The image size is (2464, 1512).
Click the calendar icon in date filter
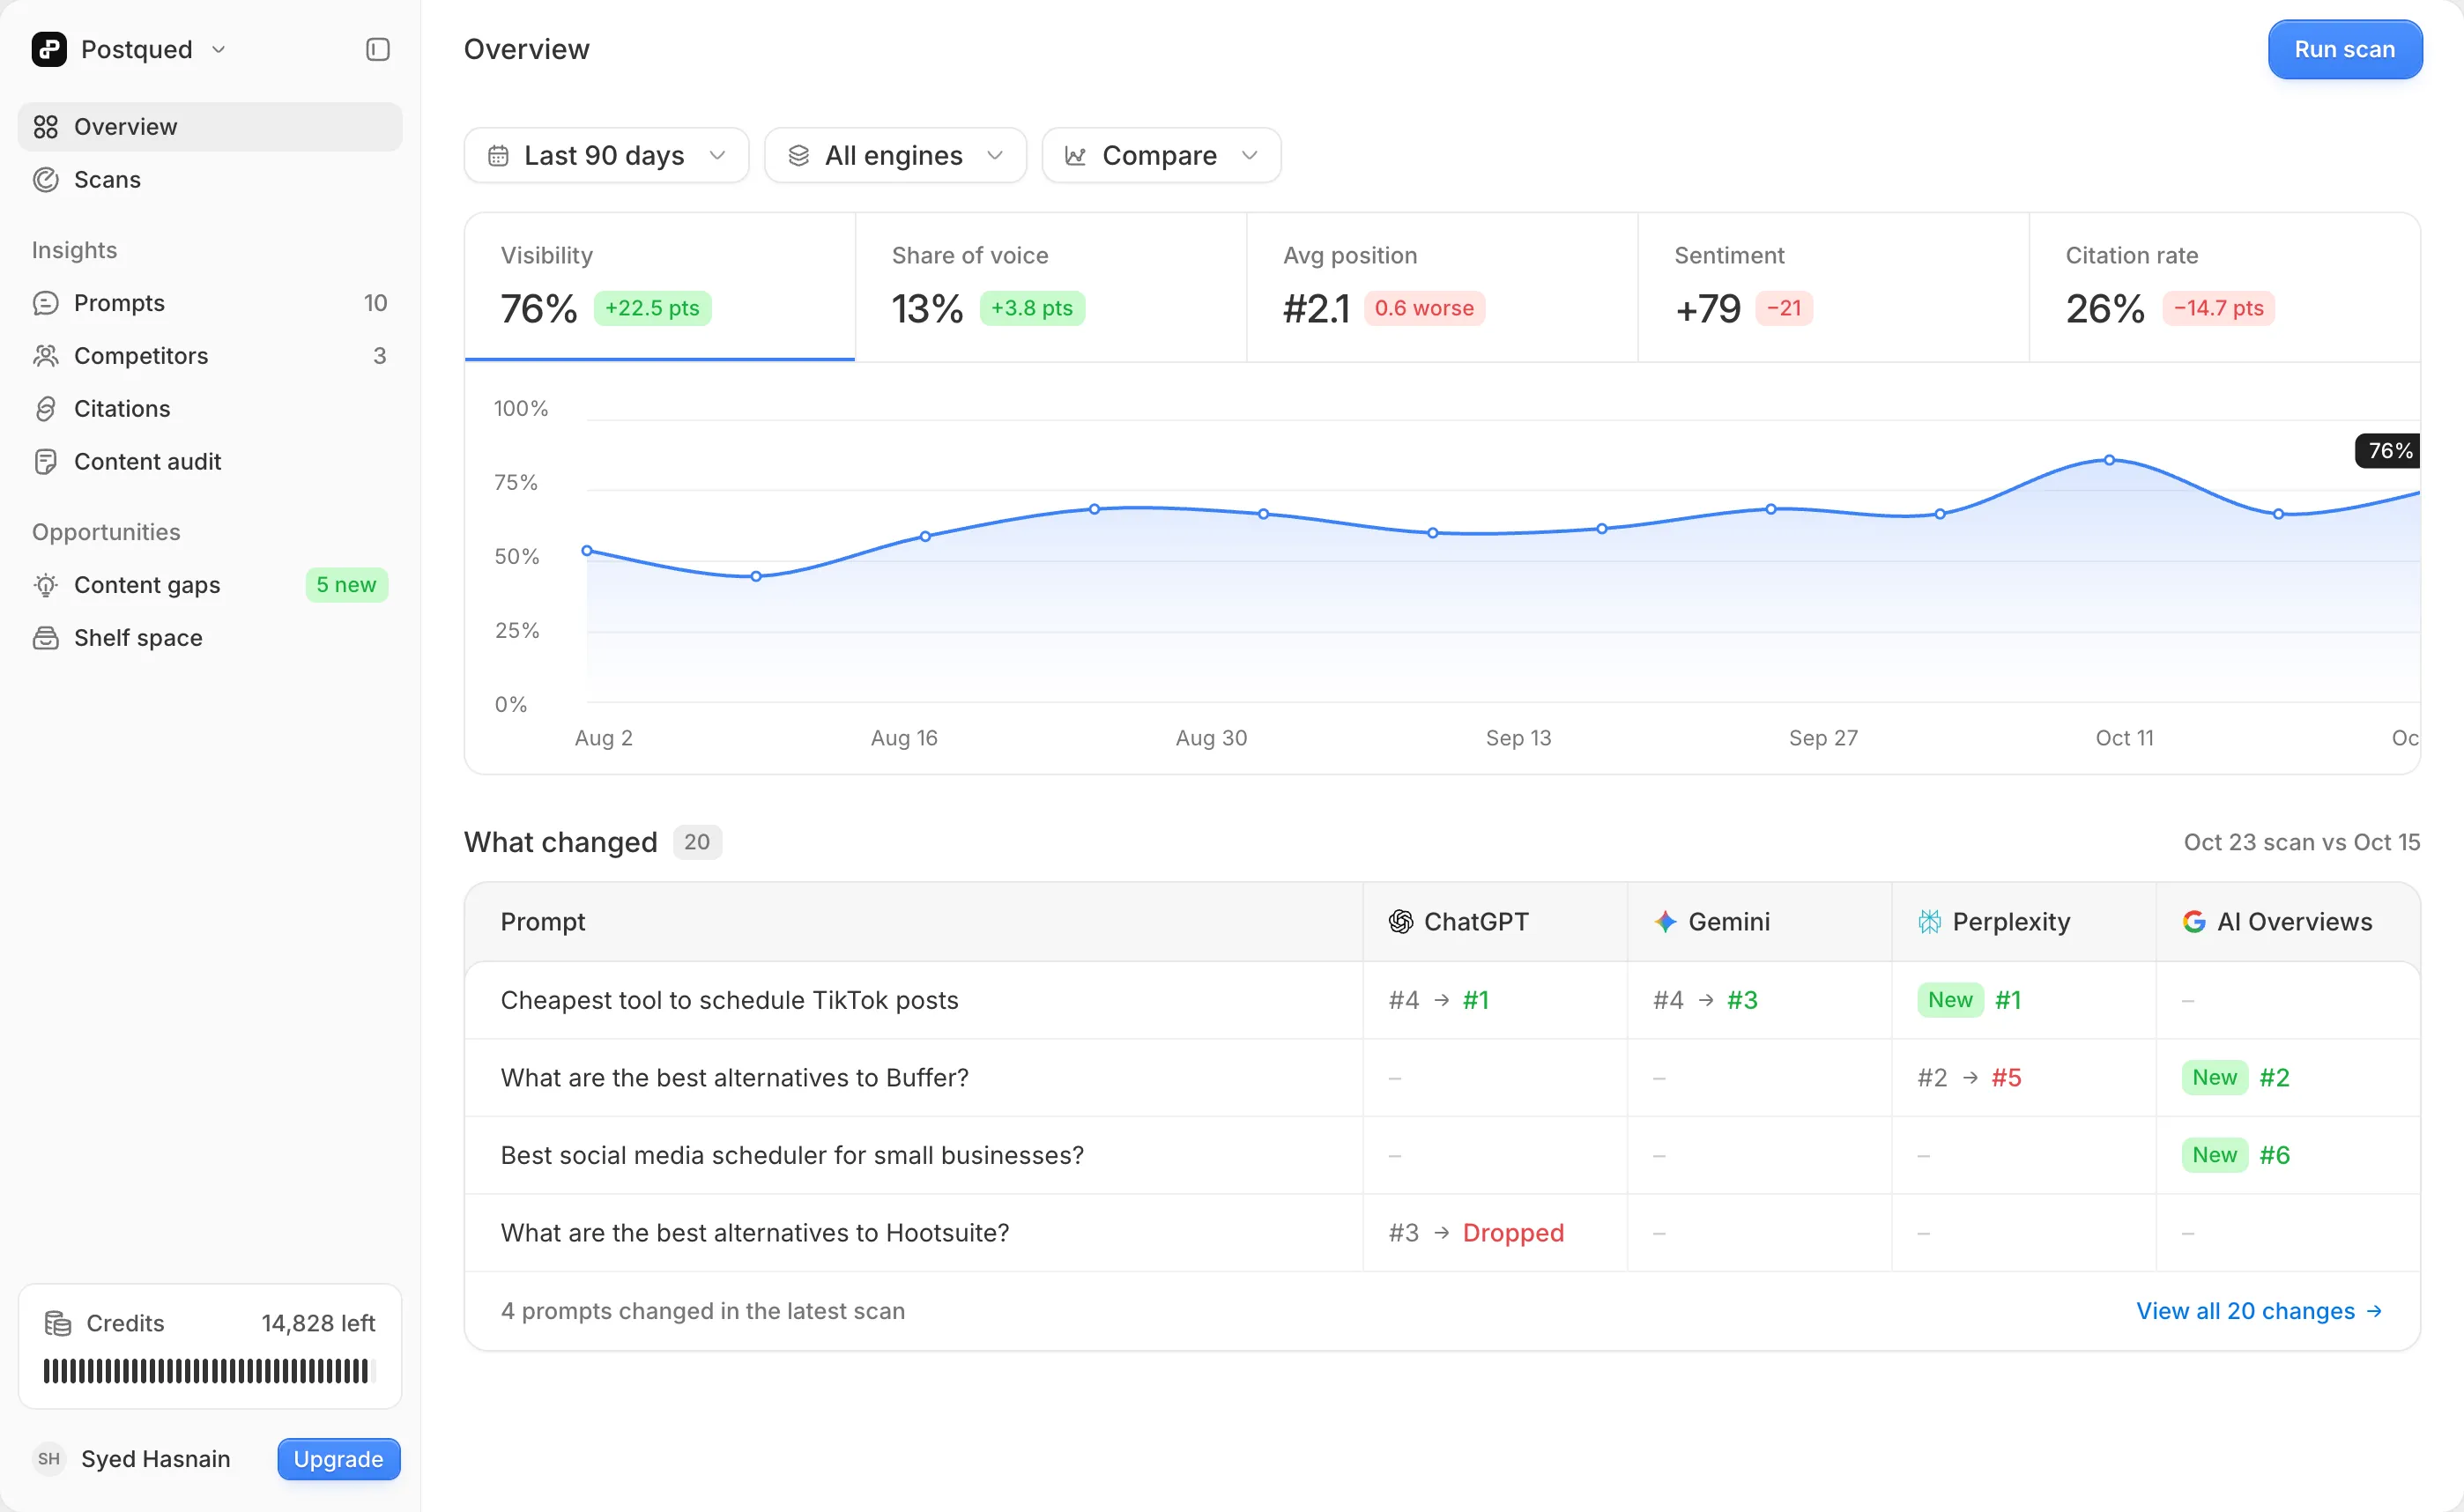click(x=498, y=156)
